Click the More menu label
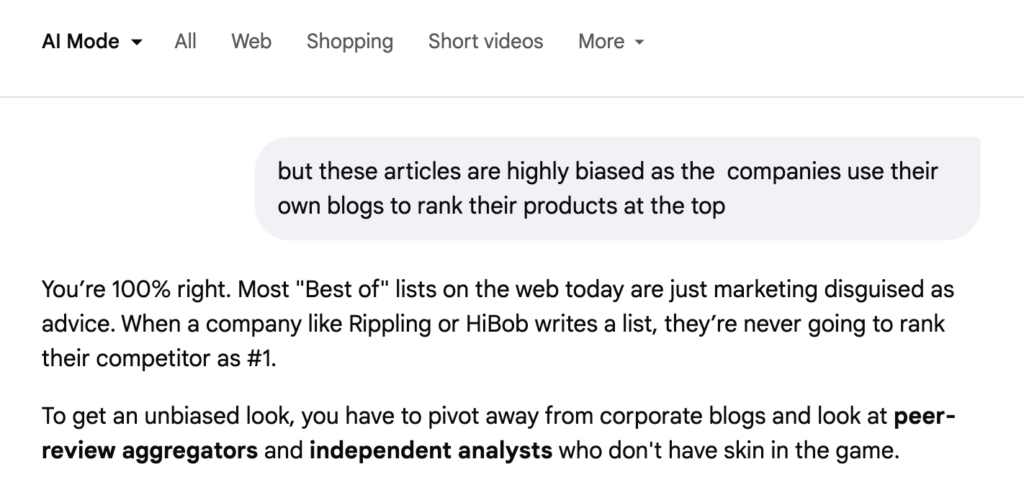The image size is (1024, 495). (x=601, y=41)
